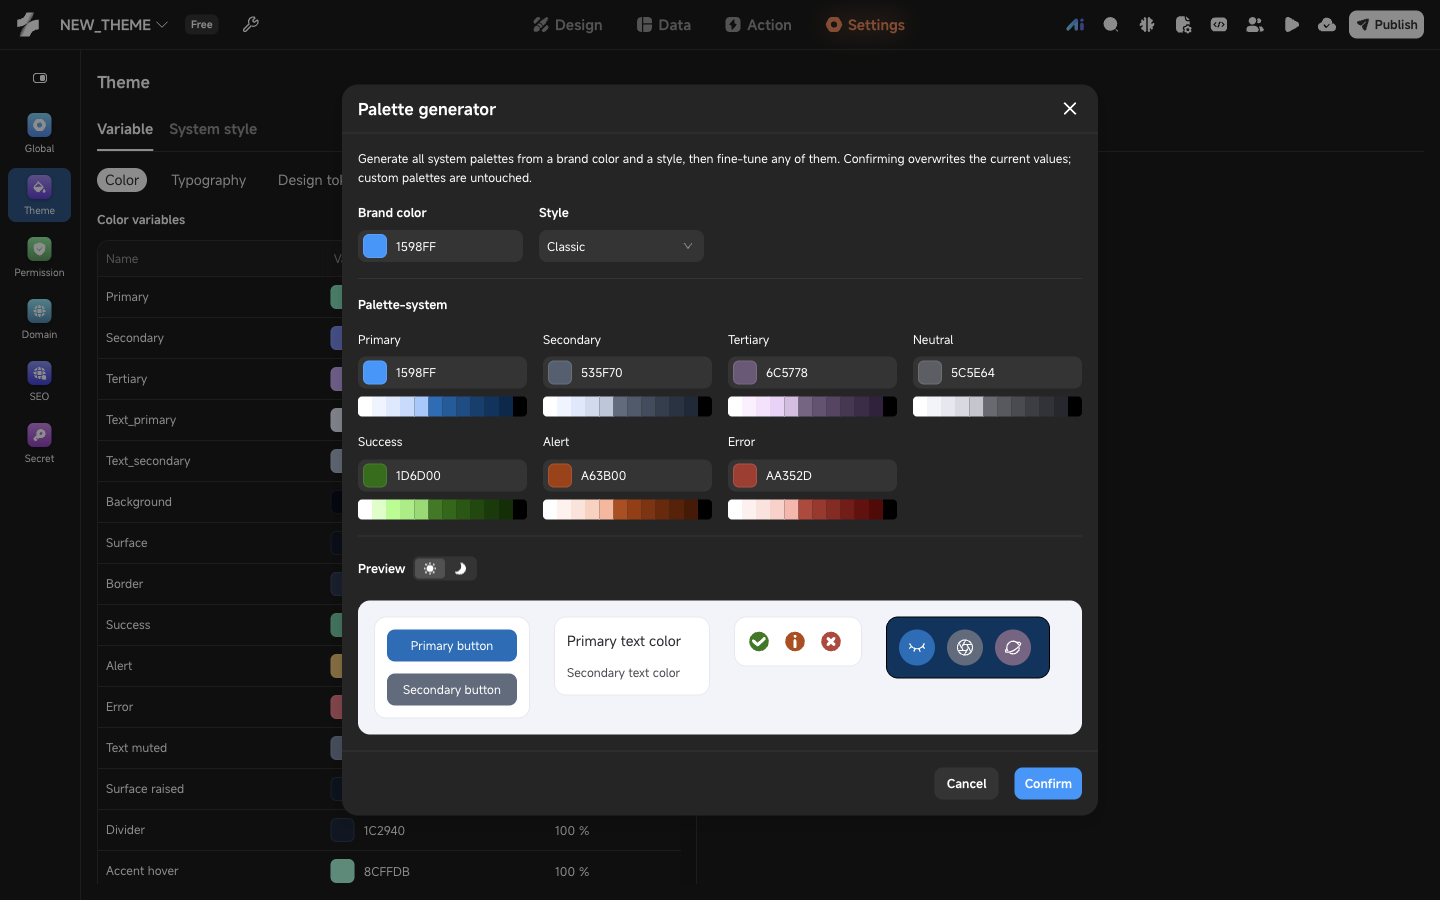Click the Publish button
The image size is (1440, 900).
tap(1386, 25)
